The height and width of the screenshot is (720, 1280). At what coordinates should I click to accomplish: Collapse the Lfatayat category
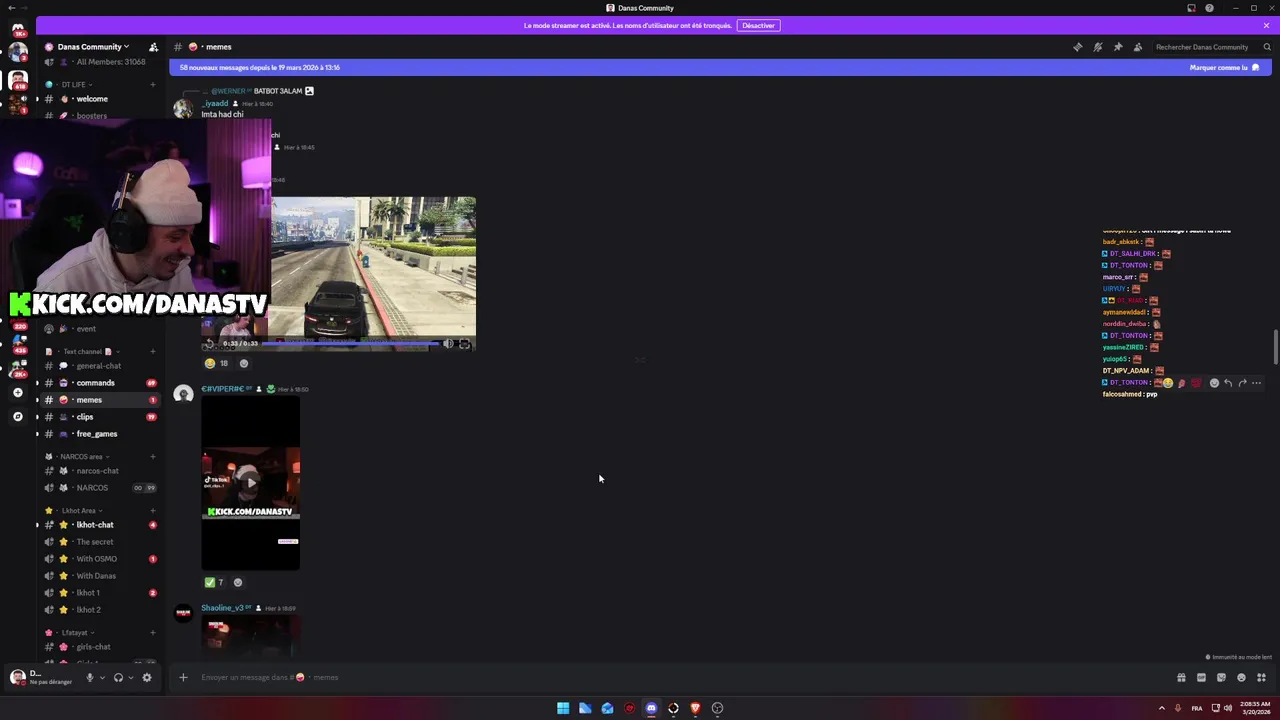point(68,632)
